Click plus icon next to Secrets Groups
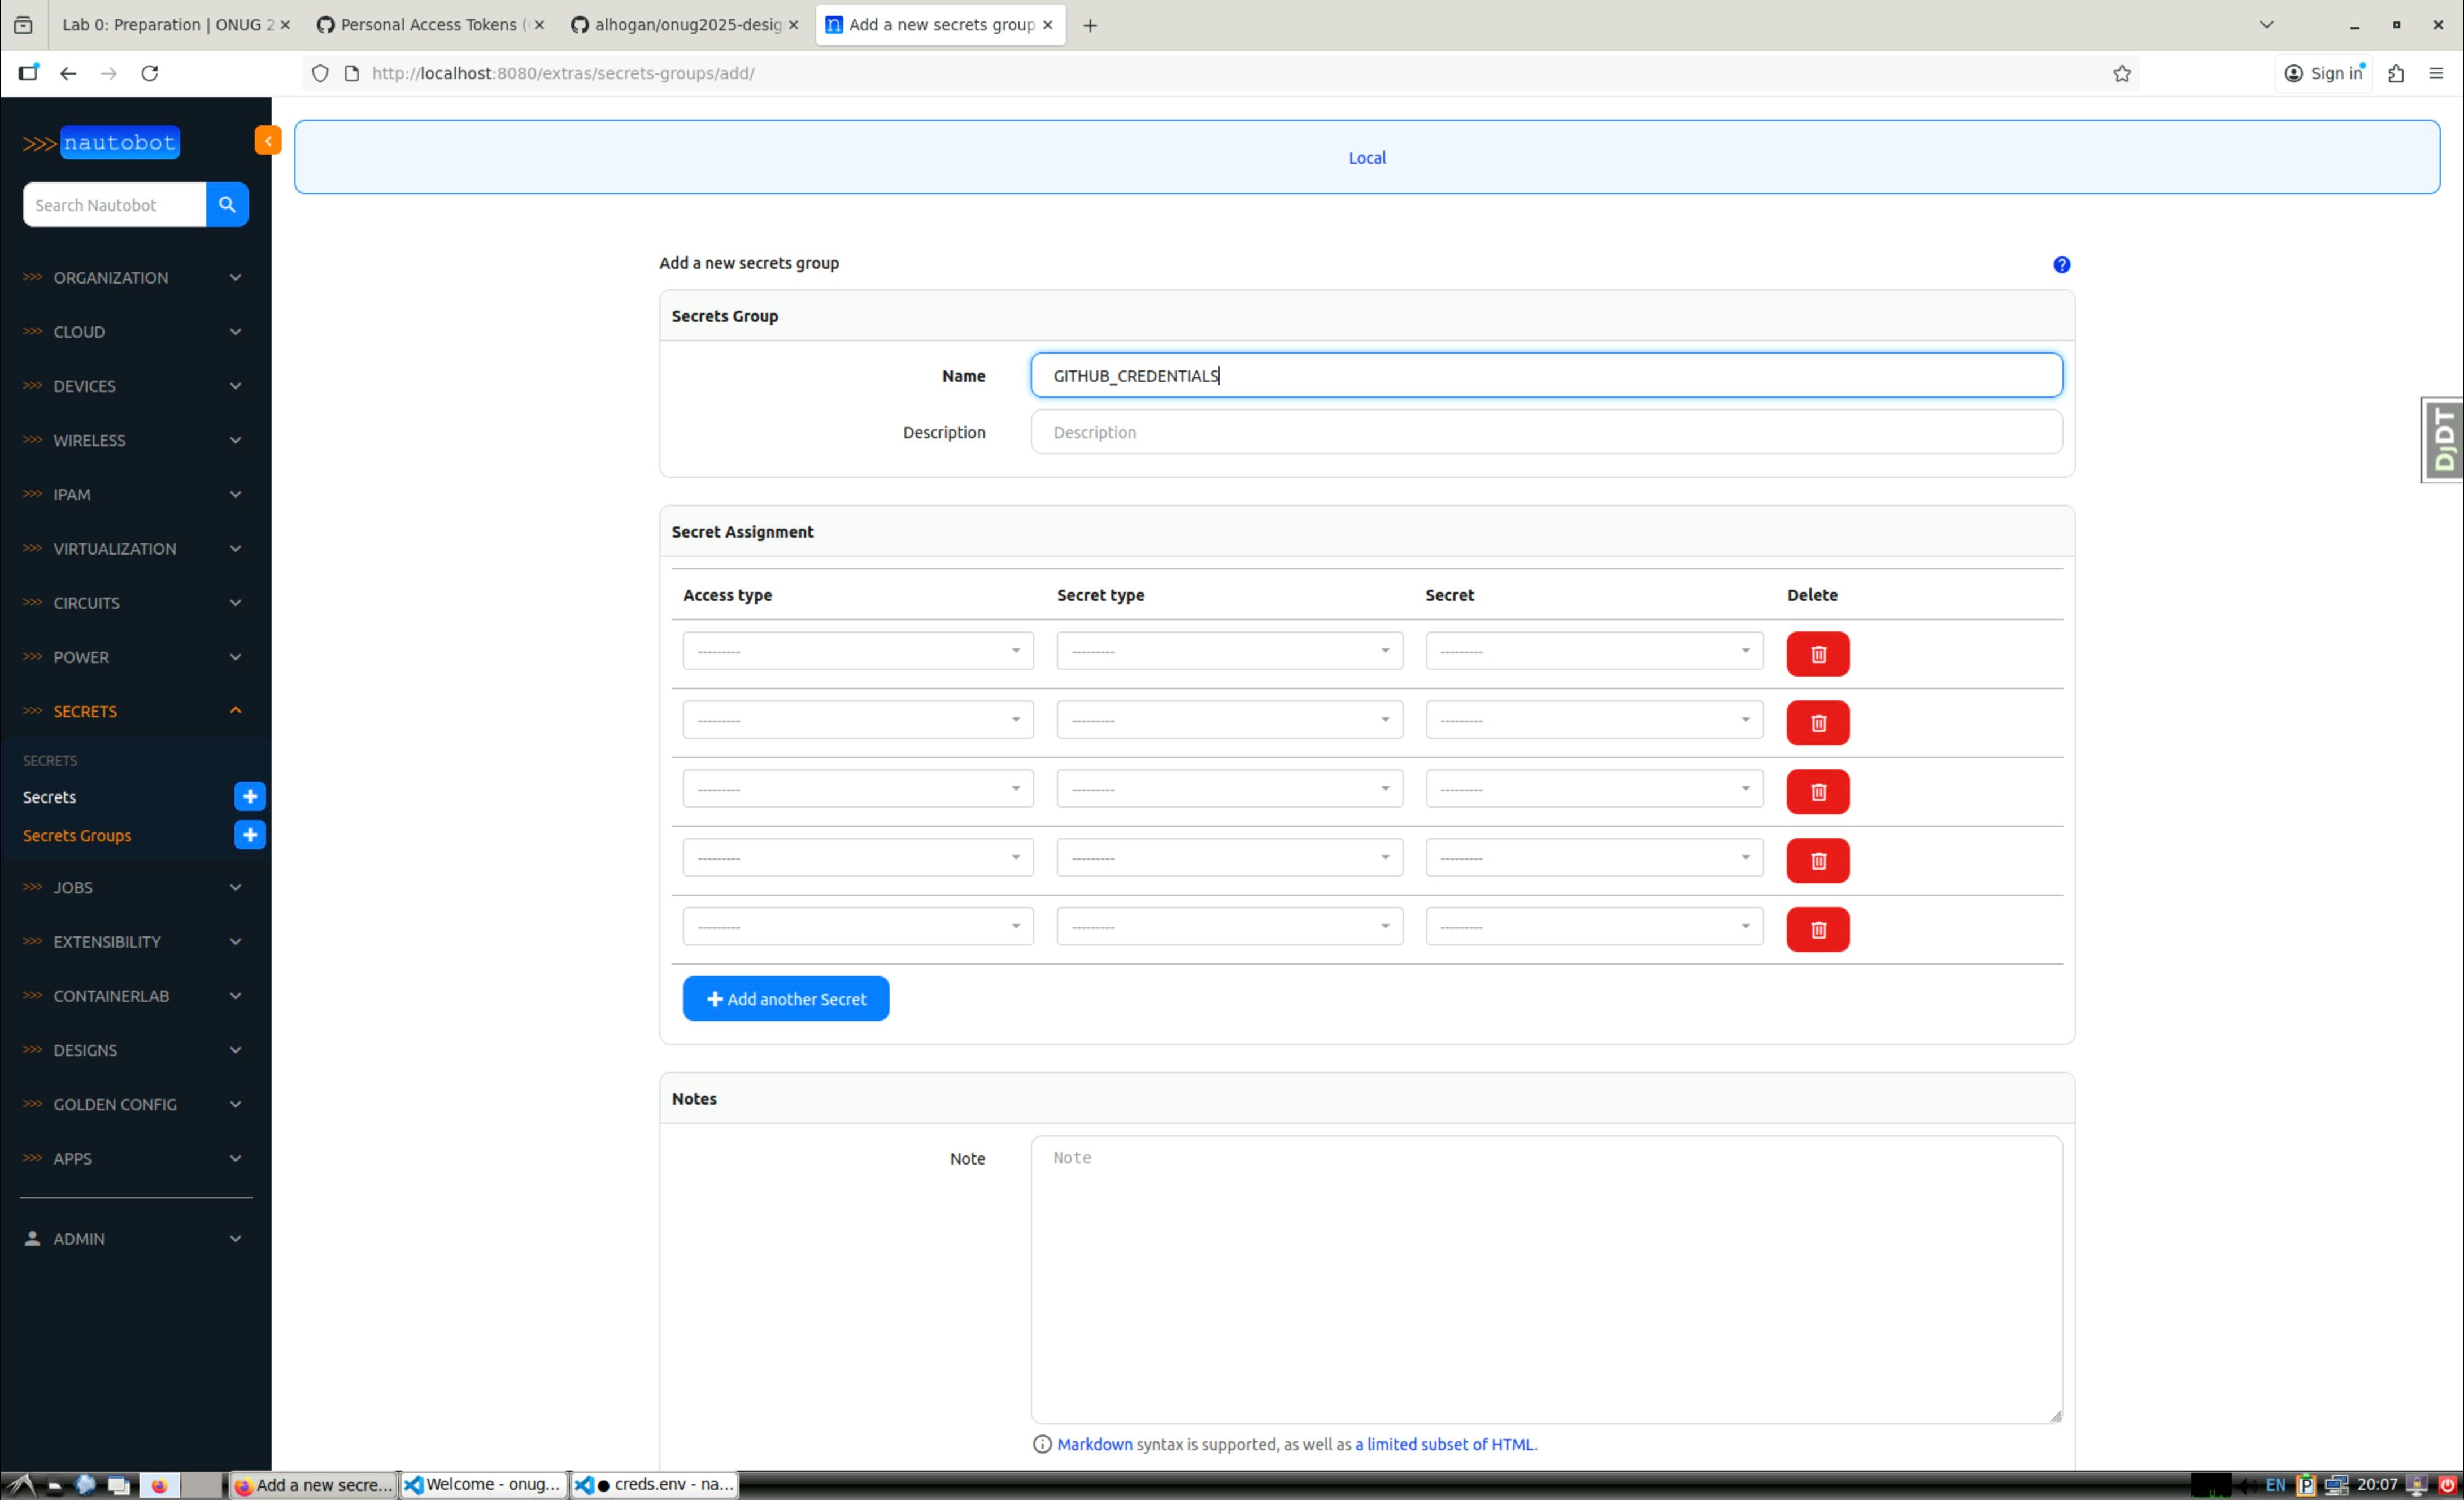Screen dimensions: 2464x1500 pyautogui.click(x=250, y=835)
